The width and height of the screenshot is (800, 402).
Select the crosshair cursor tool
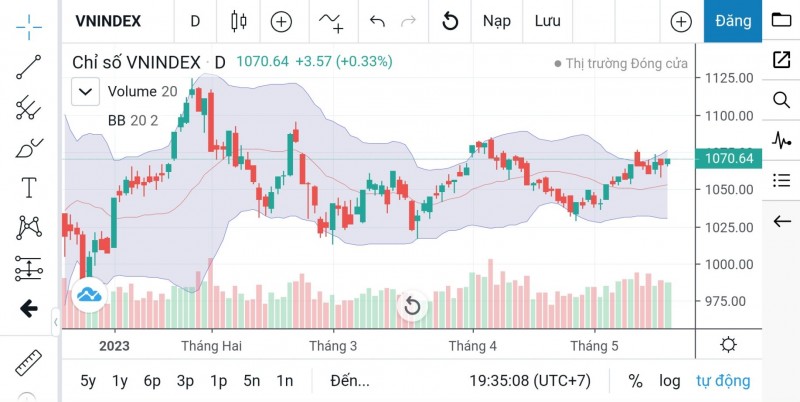29,23
